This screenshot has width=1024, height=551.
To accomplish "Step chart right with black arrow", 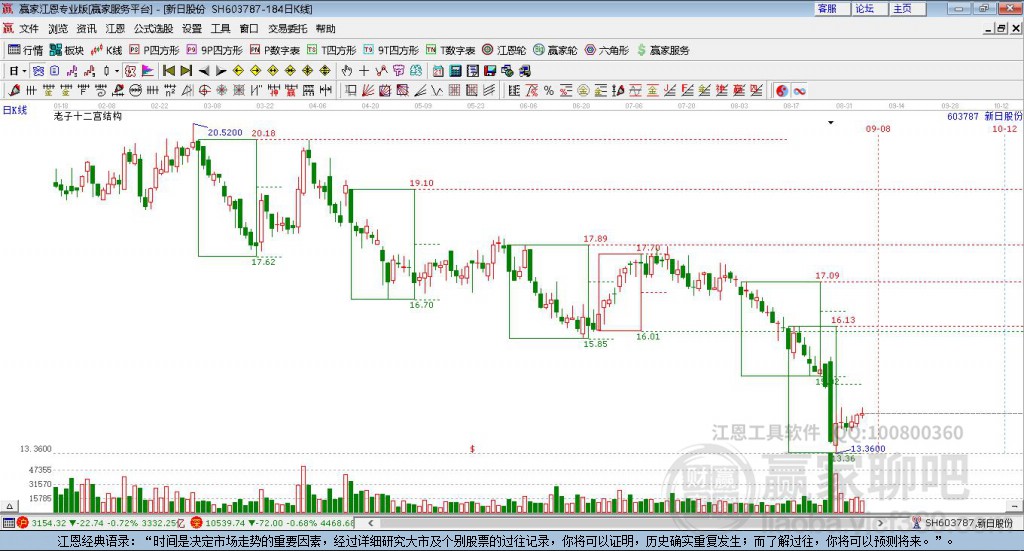I will click(221, 71).
